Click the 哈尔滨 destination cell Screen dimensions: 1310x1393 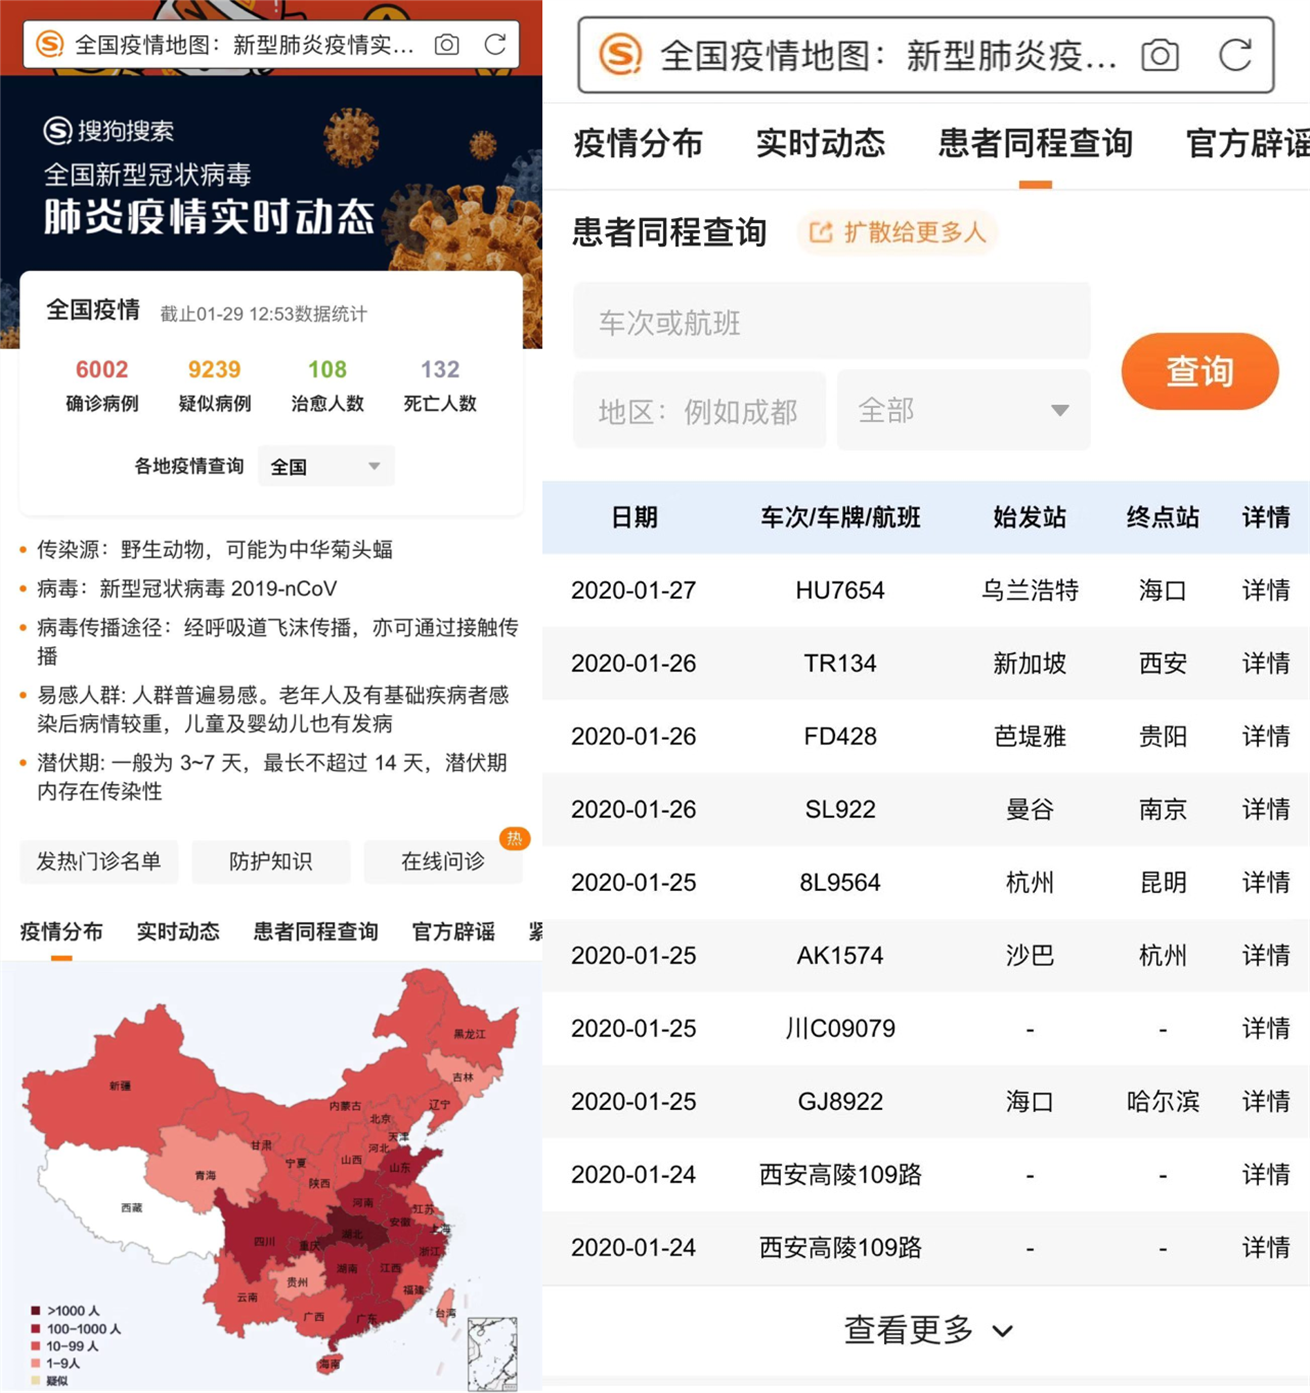tap(1162, 1101)
